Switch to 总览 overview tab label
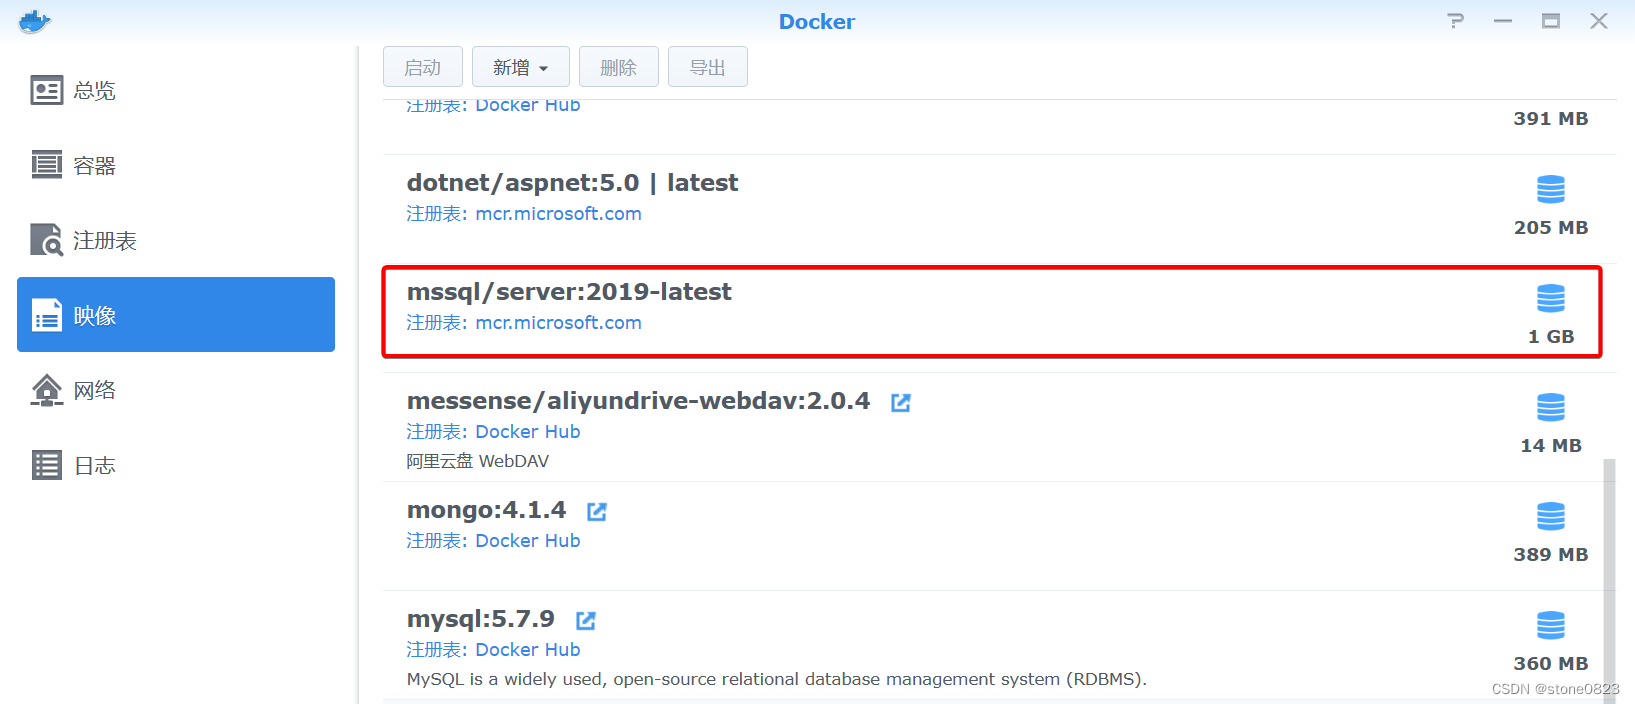The width and height of the screenshot is (1635, 704). [95, 91]
